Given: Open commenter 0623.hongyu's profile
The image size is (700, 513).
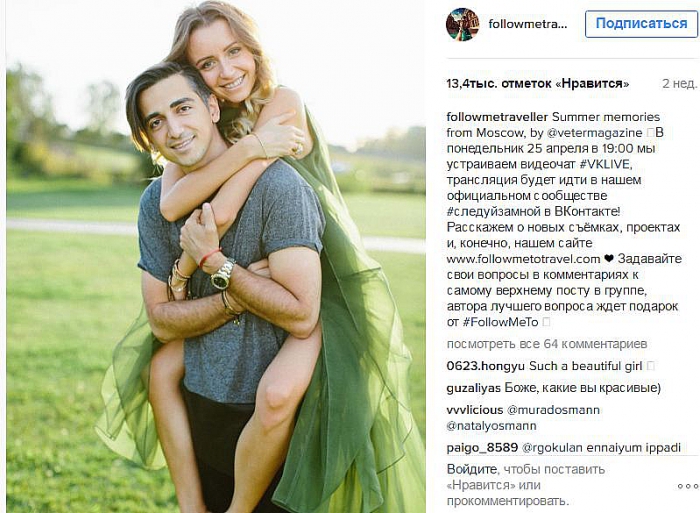Looking at the screenshot, I should tap(486, 367).
